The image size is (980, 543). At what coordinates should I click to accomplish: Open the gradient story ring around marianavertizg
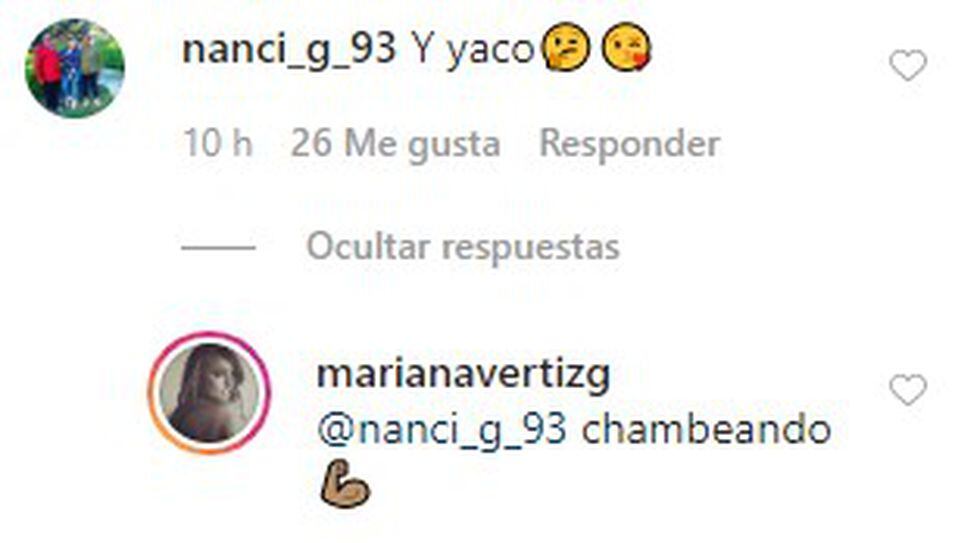click(210, 392)
